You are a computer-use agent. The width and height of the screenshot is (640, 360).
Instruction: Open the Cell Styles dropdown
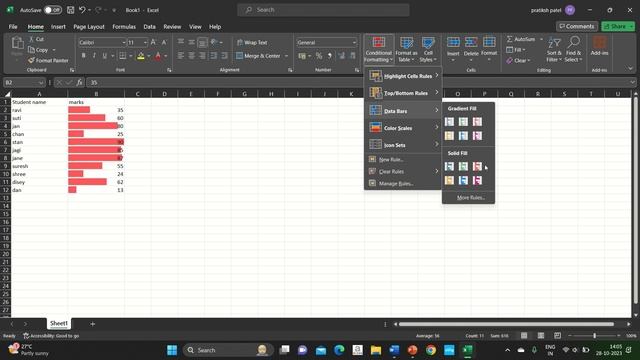tap(428, 49)
